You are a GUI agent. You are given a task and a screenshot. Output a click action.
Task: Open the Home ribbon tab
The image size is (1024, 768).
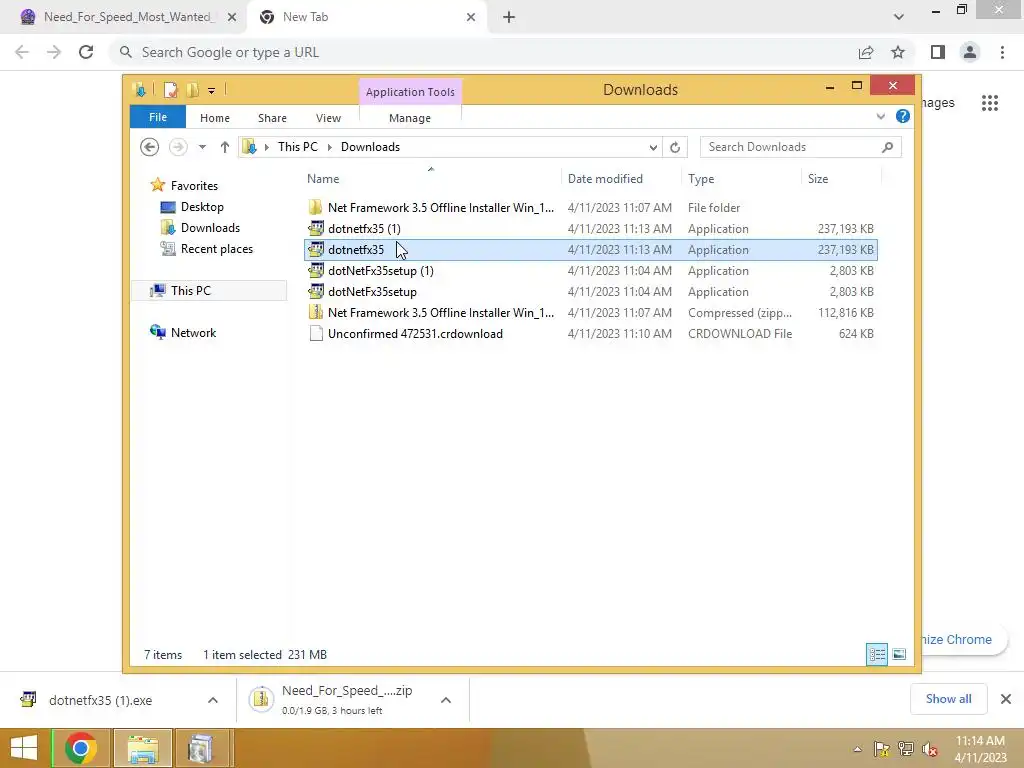point(215,118)
